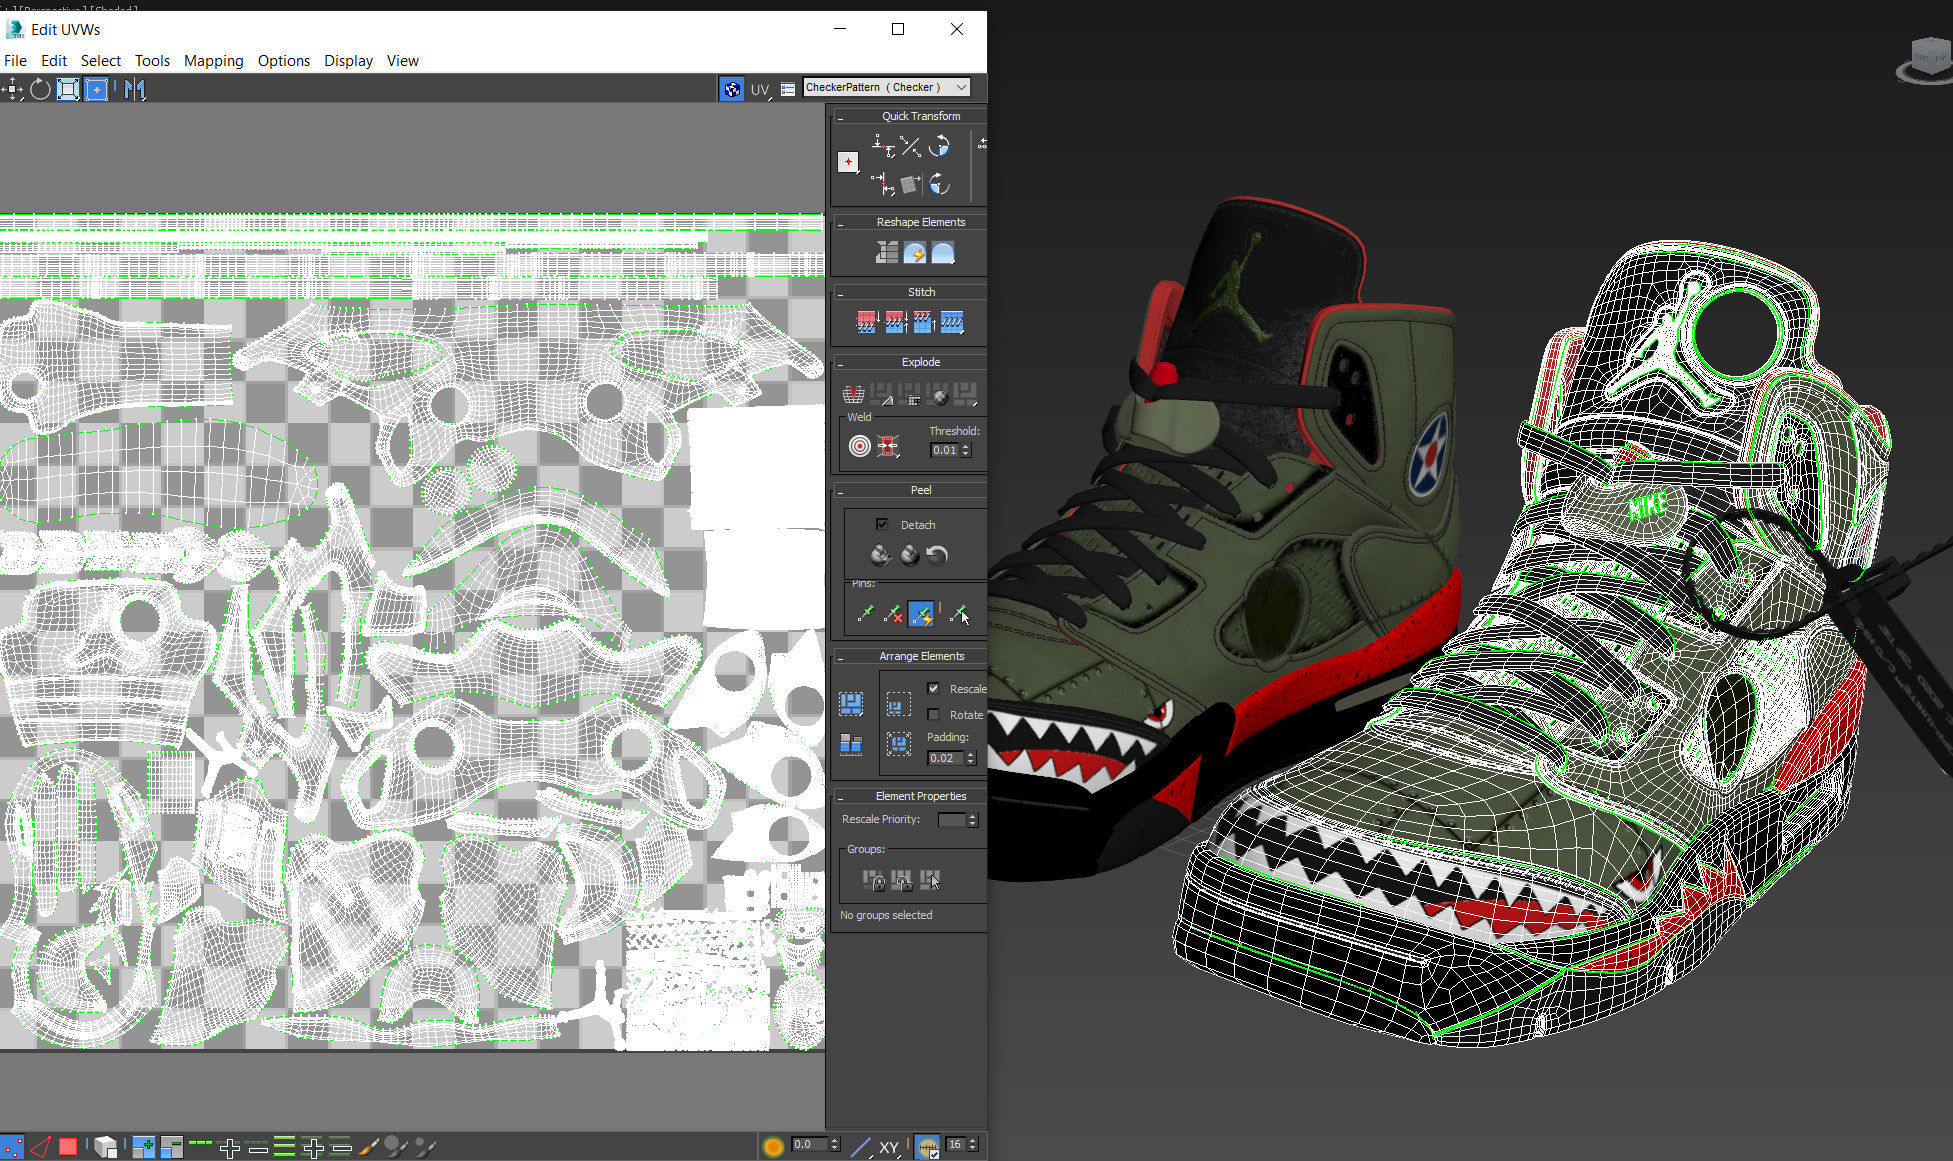Collapse the Explode rollout
This screenshot has height=1161, width=1953.
tap(840, 363)
